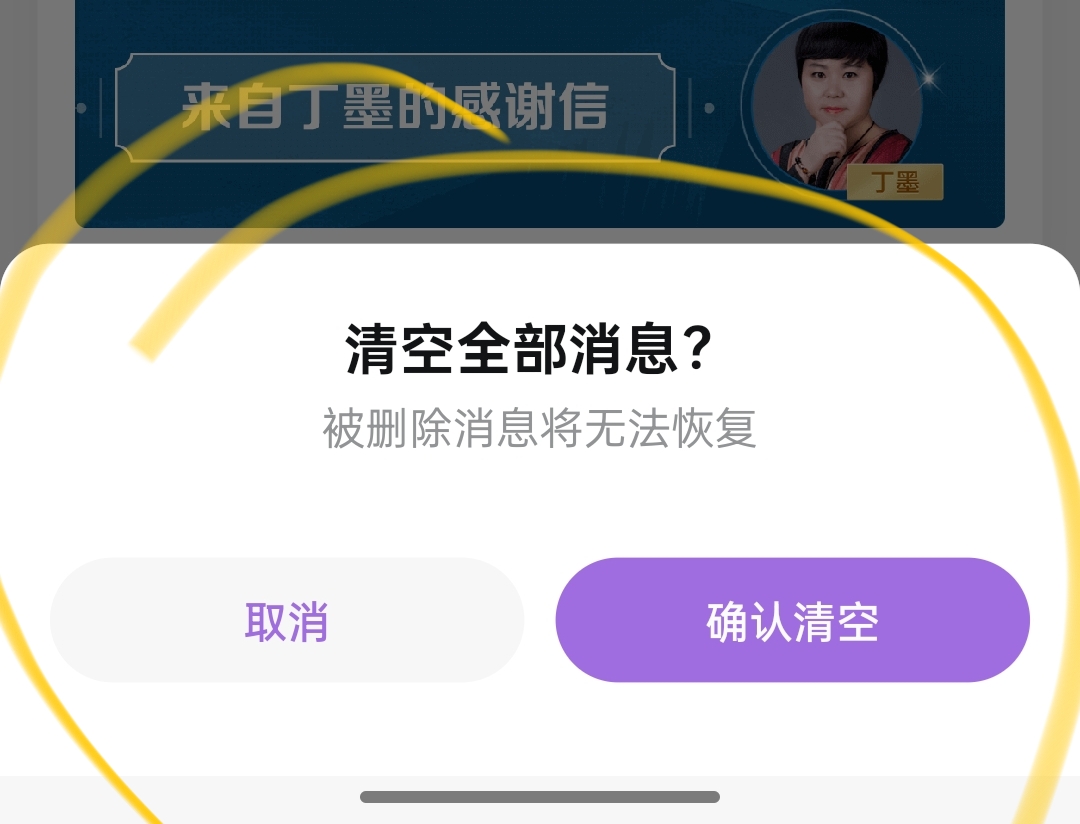Click the 被删除消息将无法恢复 warning text
This screenshot has width=1080, height=824.
pyautogui.click(x=539, y=429)
